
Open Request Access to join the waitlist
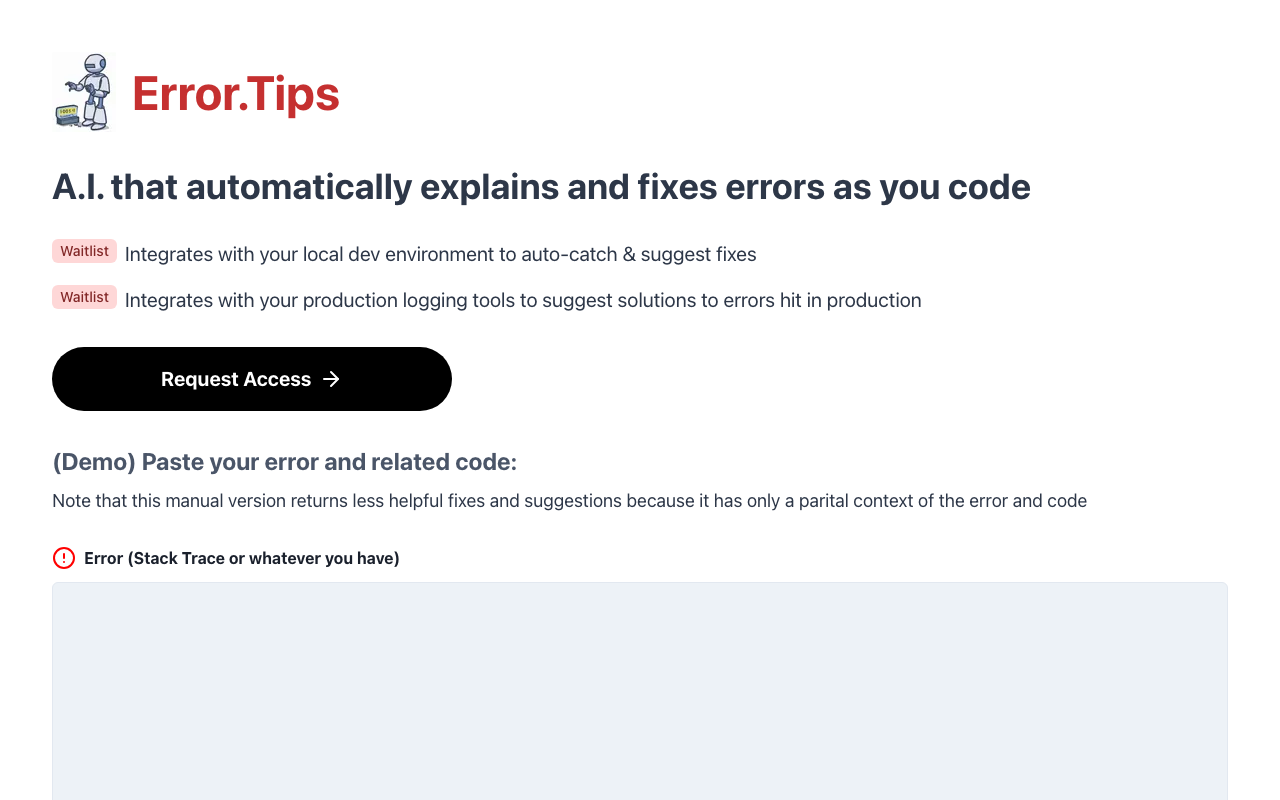click(x=251, y=379)
